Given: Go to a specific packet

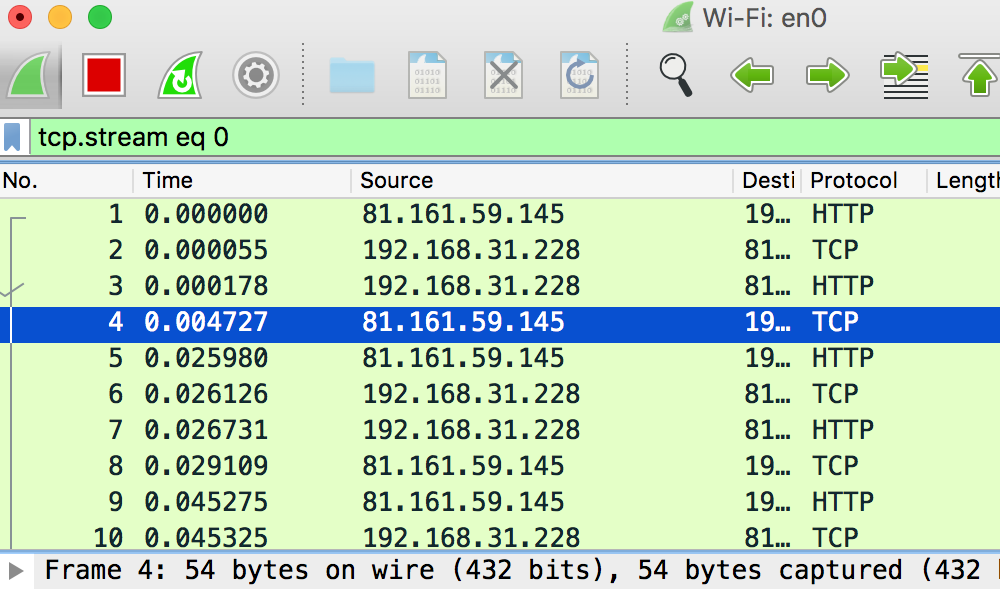Looking at the screenshot, I should tap(905, 76).
